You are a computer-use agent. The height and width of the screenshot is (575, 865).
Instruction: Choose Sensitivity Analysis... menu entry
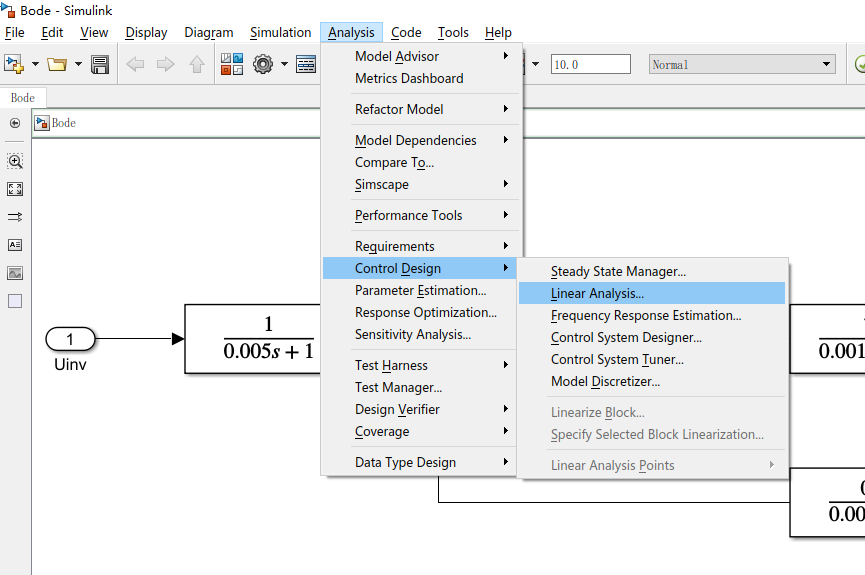point(421,334)
